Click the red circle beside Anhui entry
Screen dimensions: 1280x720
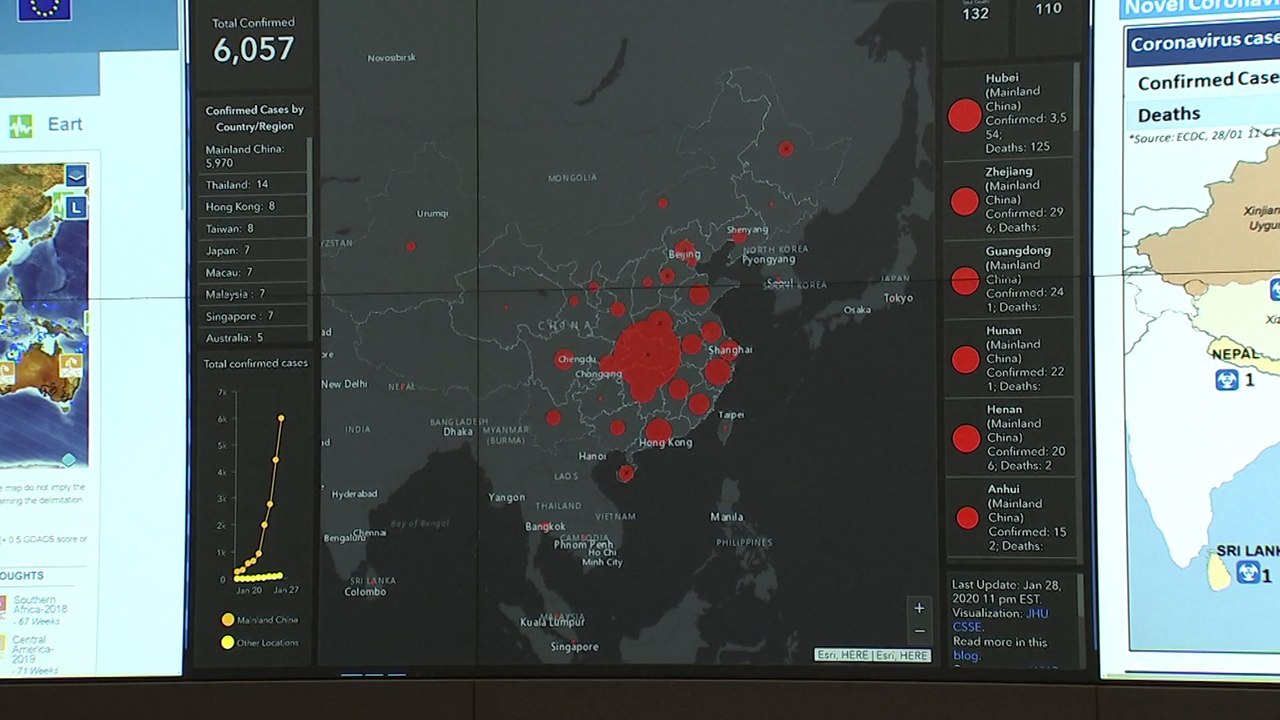(967, 518)
